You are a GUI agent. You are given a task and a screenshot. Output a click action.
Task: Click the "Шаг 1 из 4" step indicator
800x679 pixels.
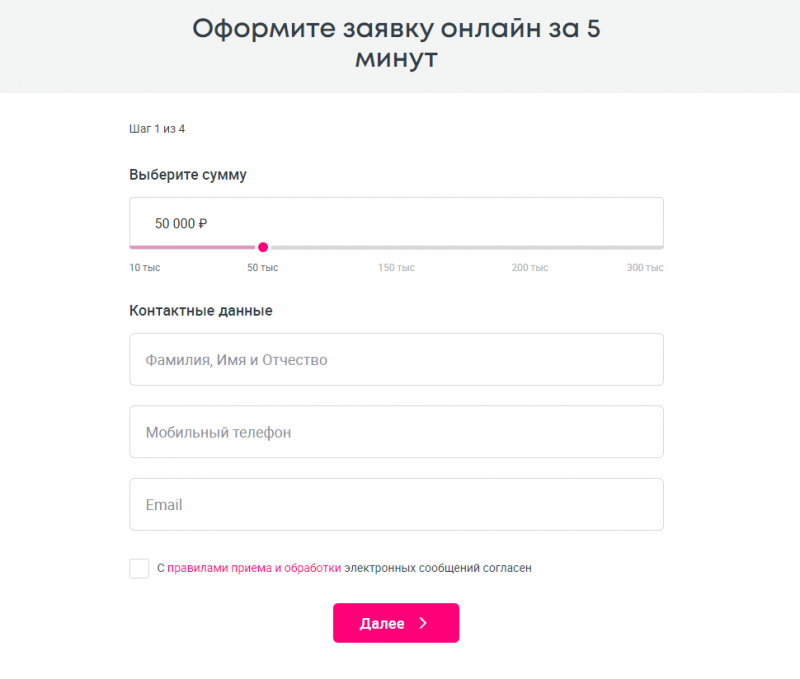(x=157, y=129)
